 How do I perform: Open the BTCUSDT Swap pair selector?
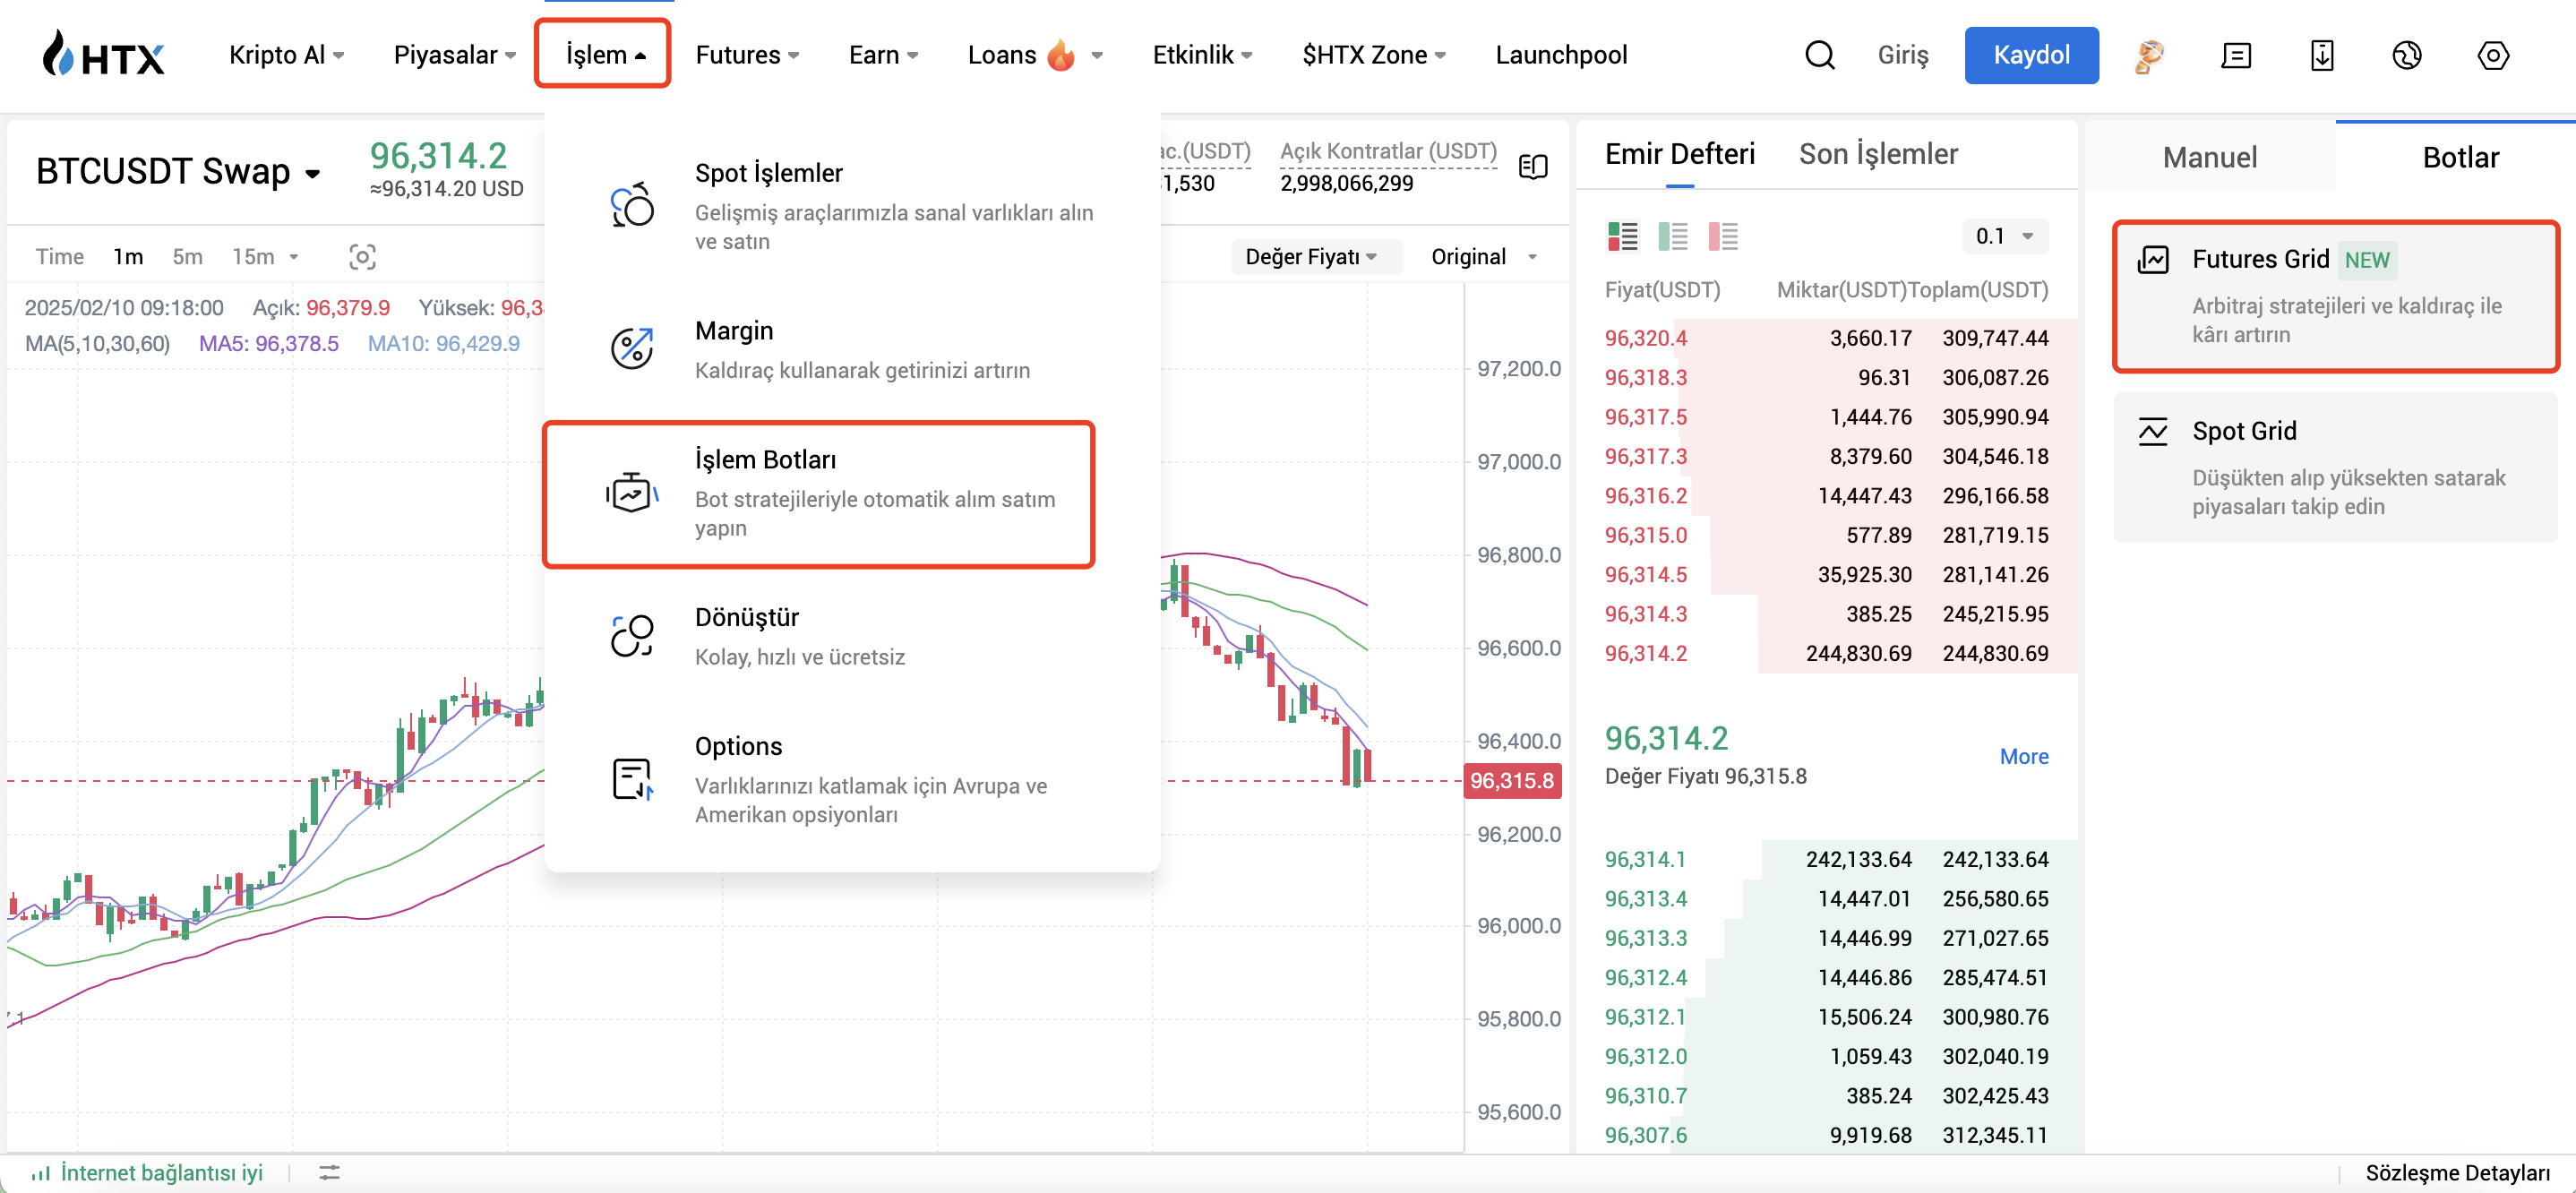coord(178,172)
